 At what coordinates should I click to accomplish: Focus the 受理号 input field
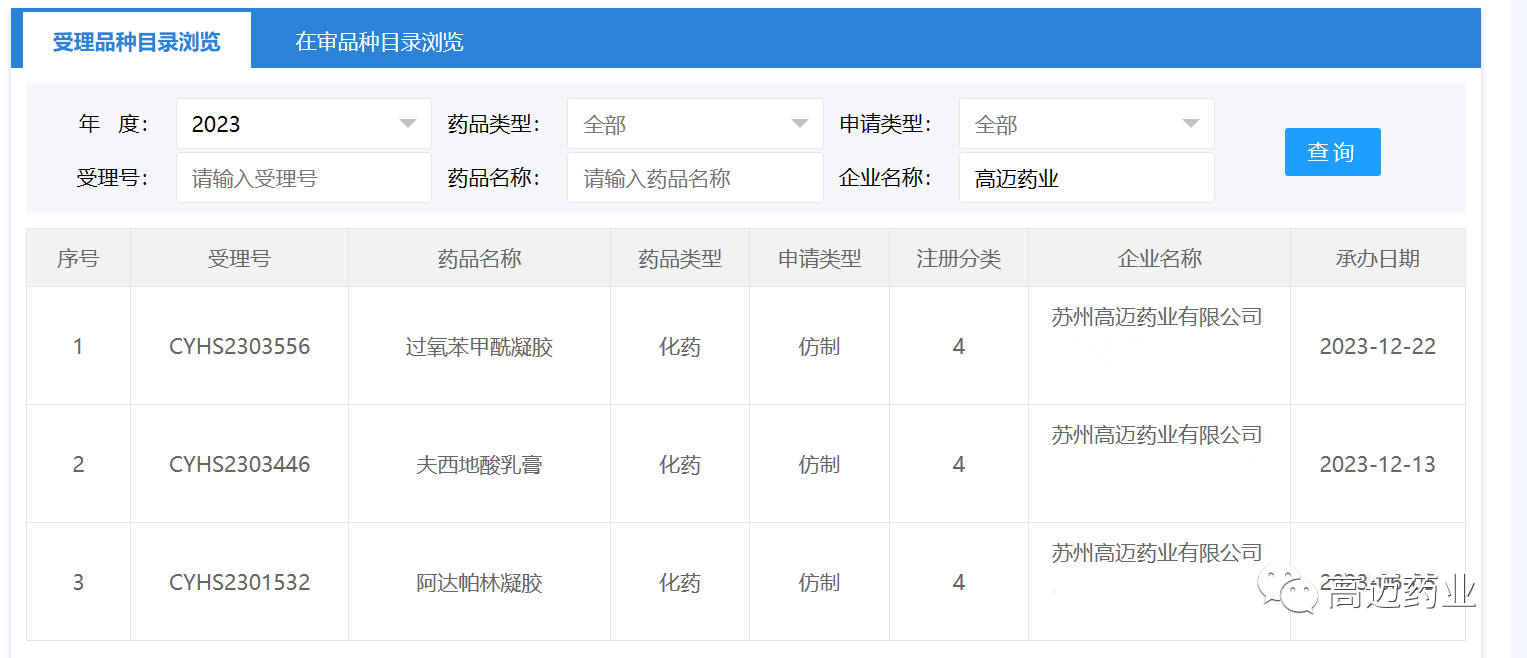[x=304, y=178]
